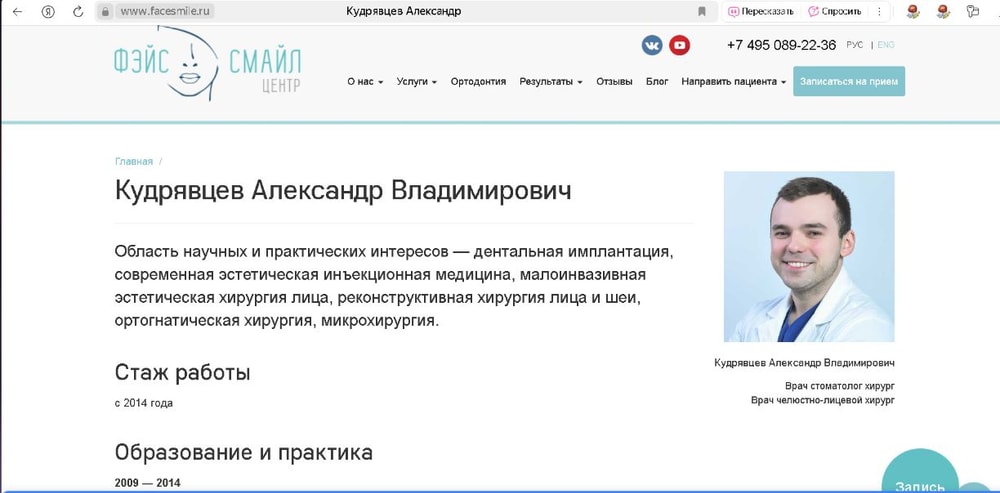Bookmark this page with the bookmark icon
The width and height of the screenshot is (1000, 493).
(x=702, y=11)
